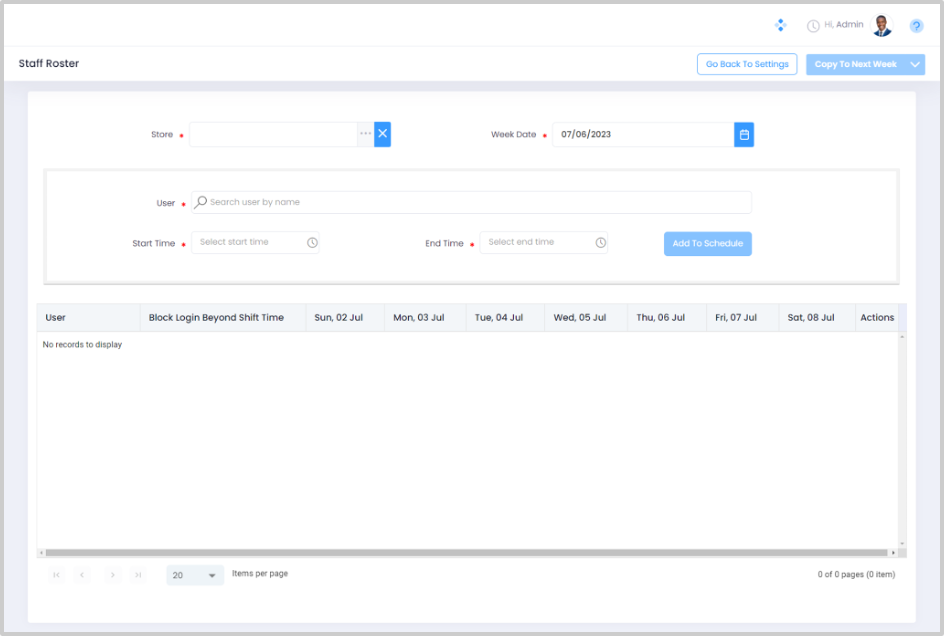Click the horizontal scrollbar under the table
944x636 pixels.
tap(467, 552)
